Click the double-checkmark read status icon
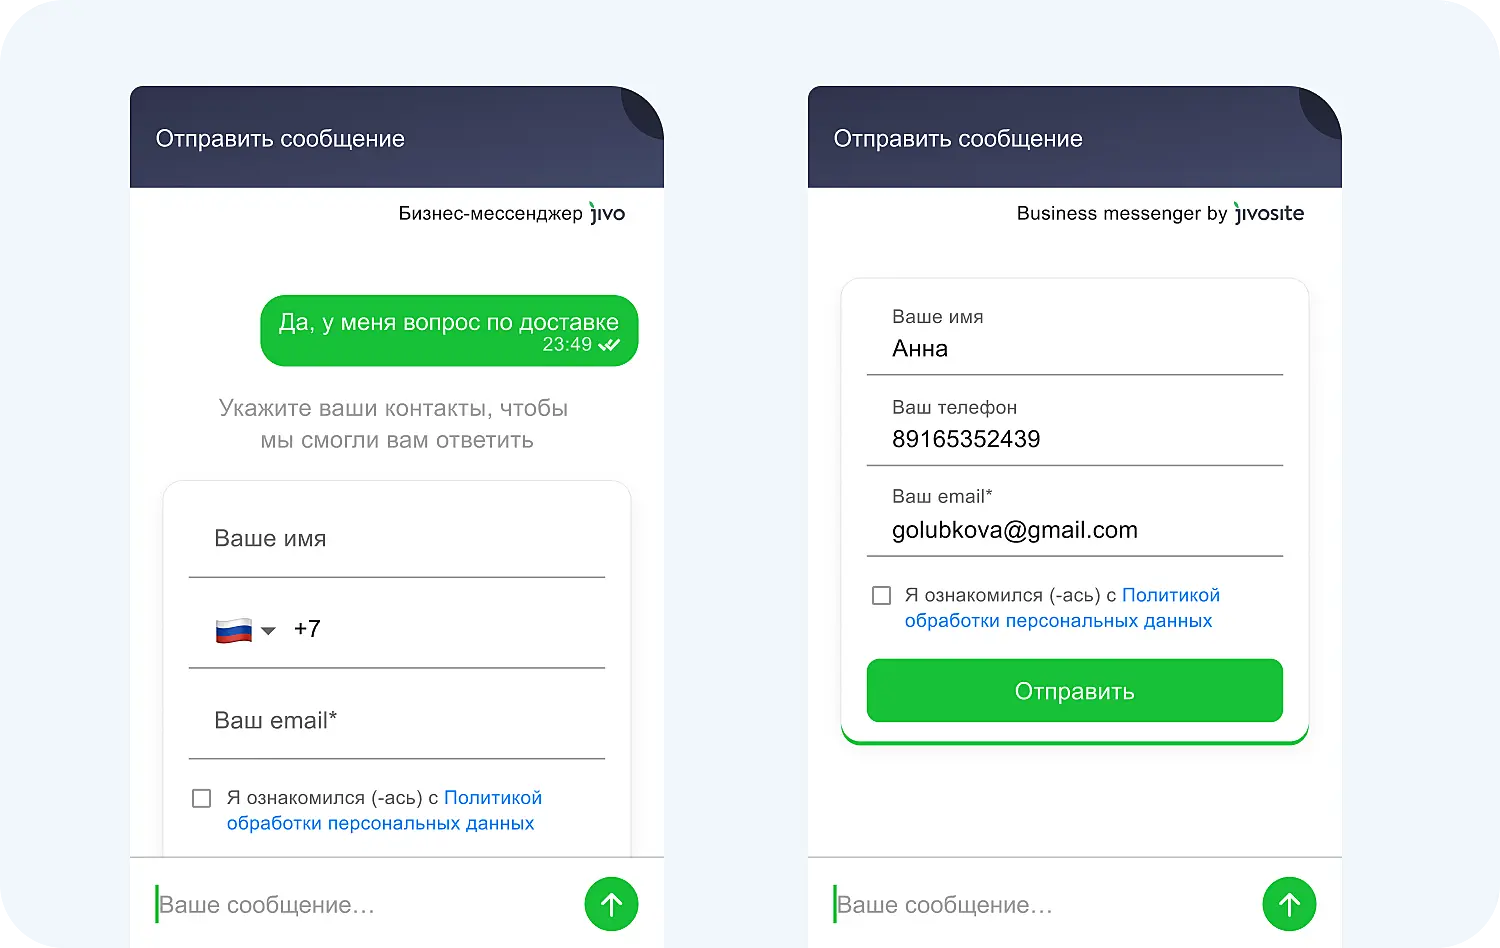The height and width of the screenshot is (948, 1500). 609,345
